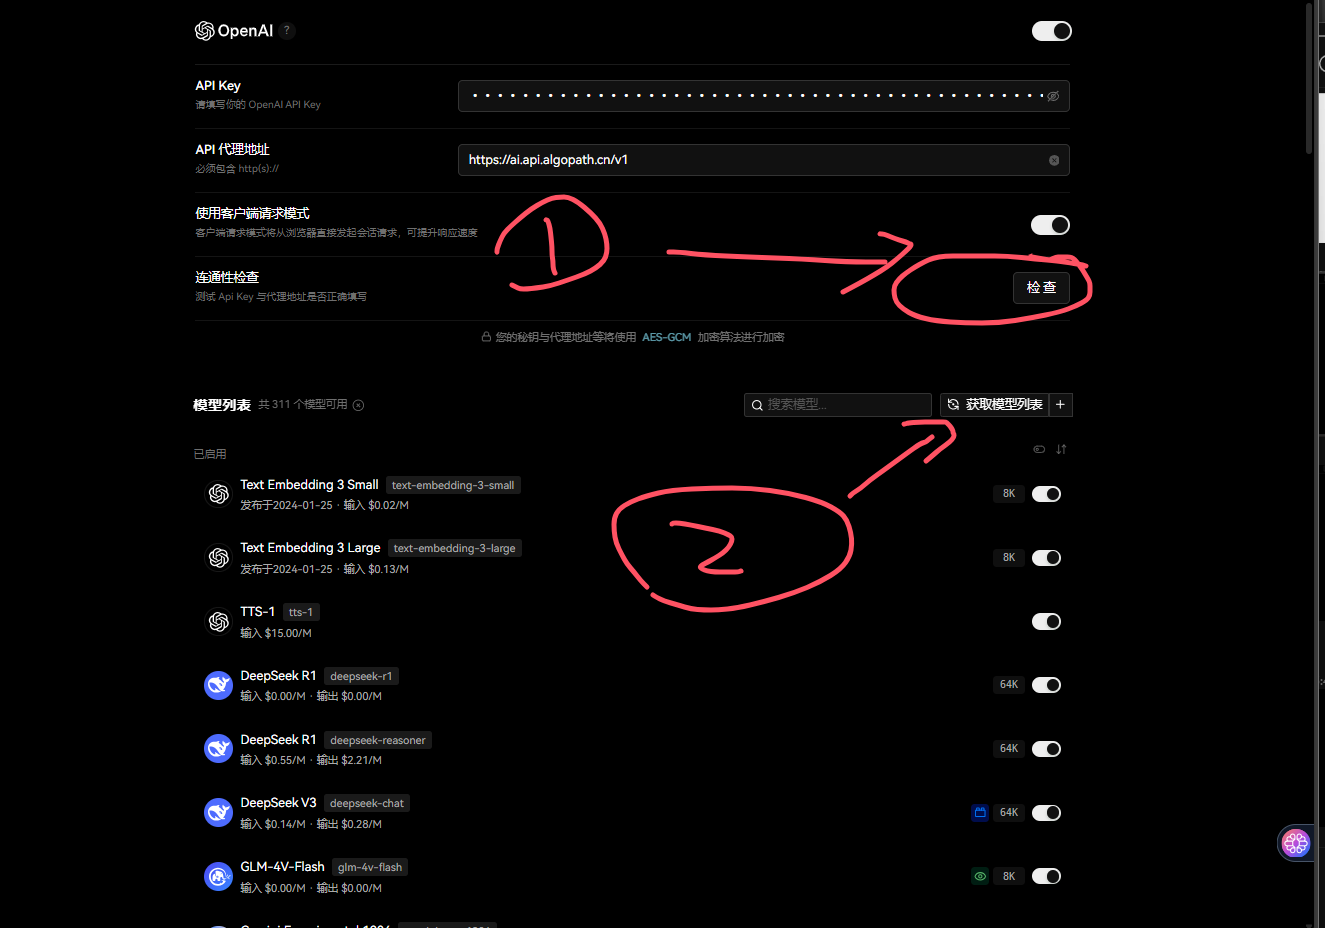Screen dimensions: 1325x928
Task: Click the sort models icon
Action: click(x=1061, y=449)
